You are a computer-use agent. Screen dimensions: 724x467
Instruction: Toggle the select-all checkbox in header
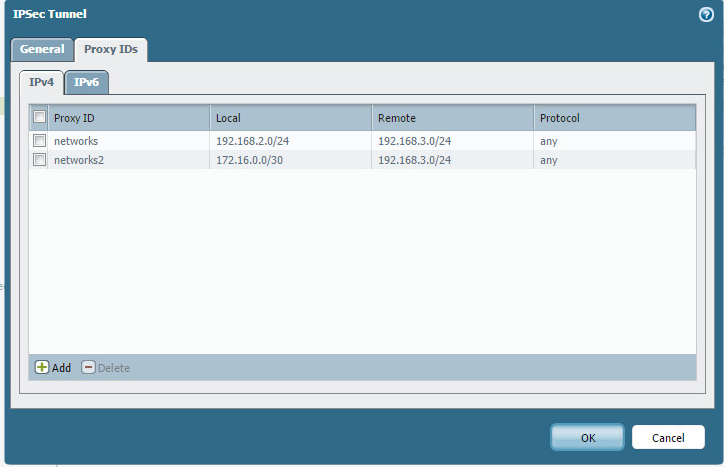pos(40,118)
